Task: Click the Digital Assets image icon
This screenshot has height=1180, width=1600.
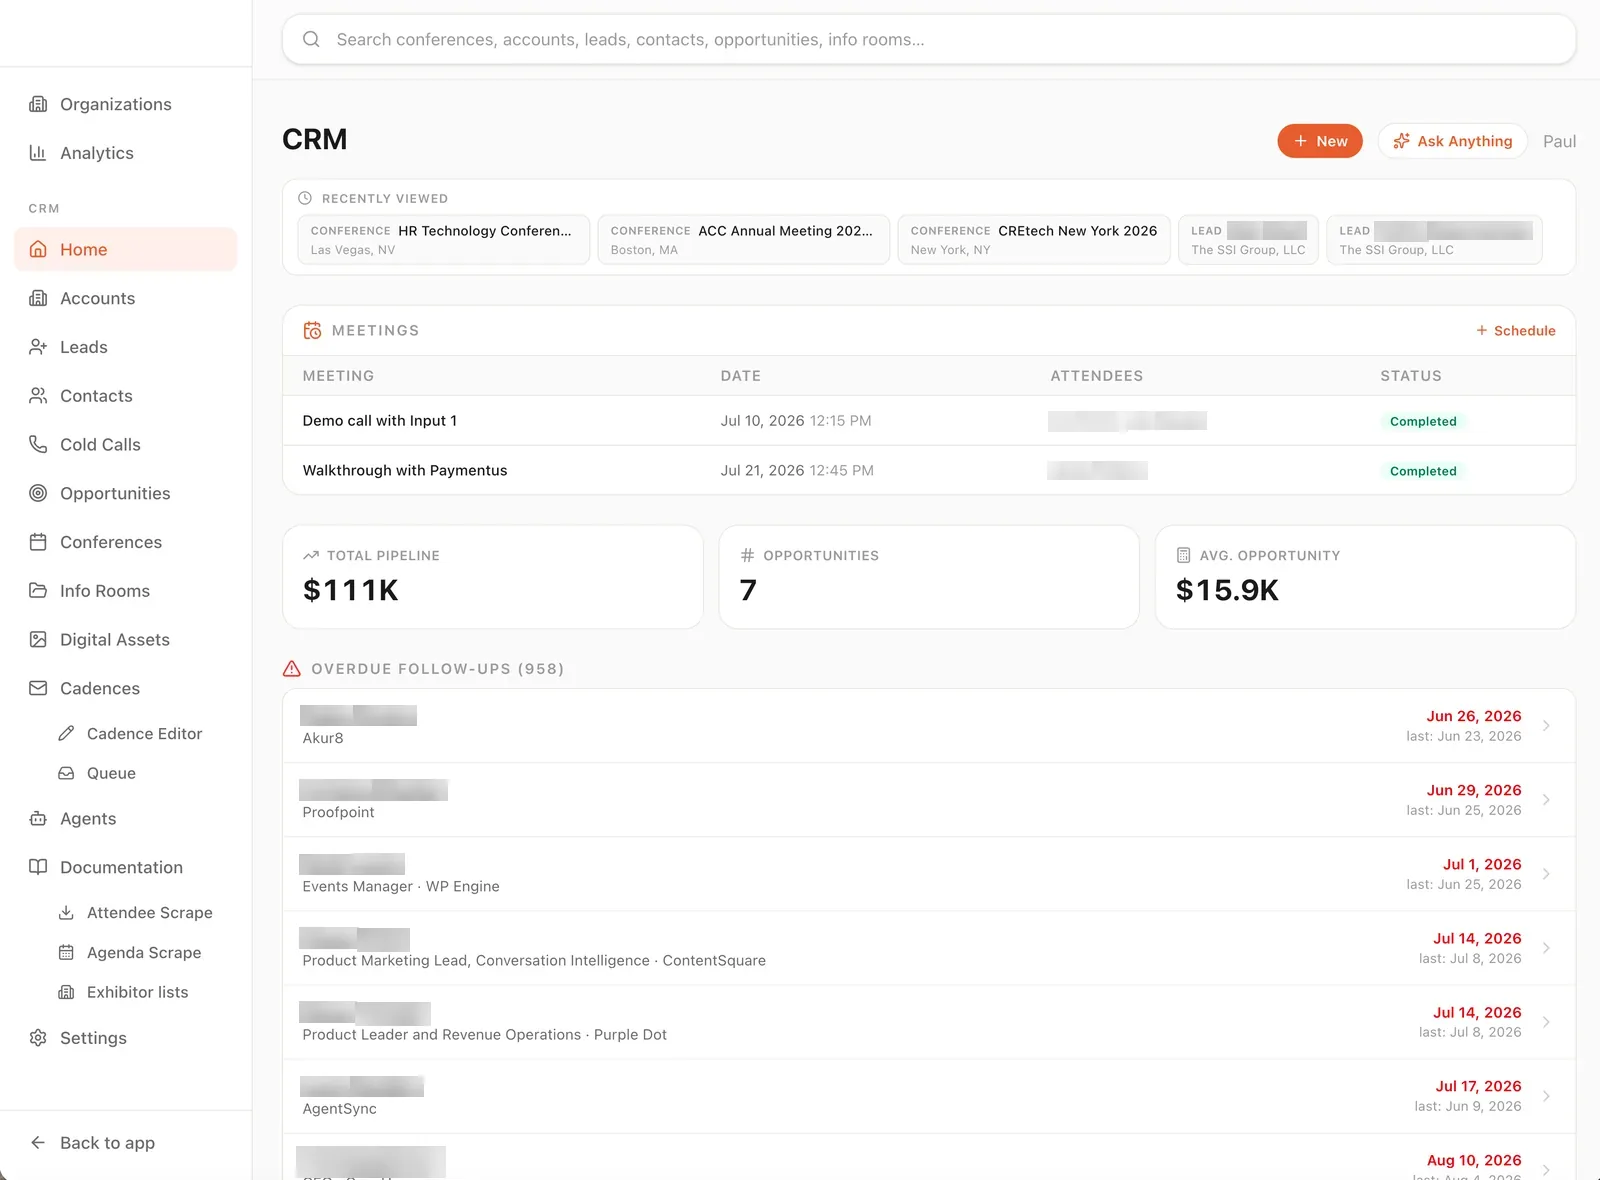Action: click(x=38, y=640)
